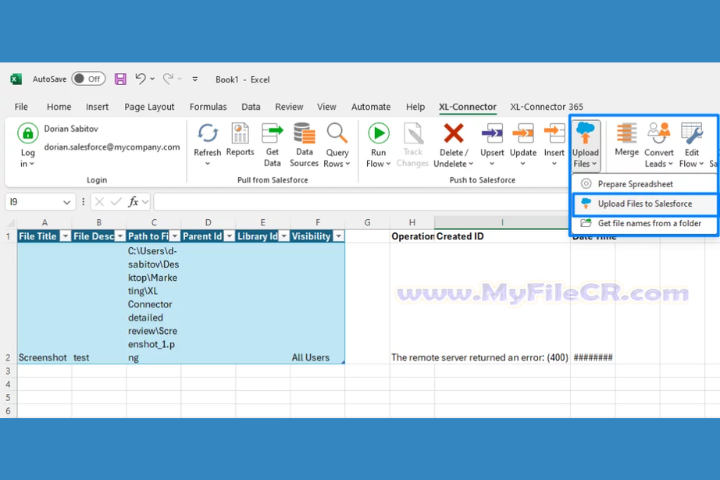Toggle the AutoSave switch
This screenshot has width=720, height=480.
tap(89, 79)
